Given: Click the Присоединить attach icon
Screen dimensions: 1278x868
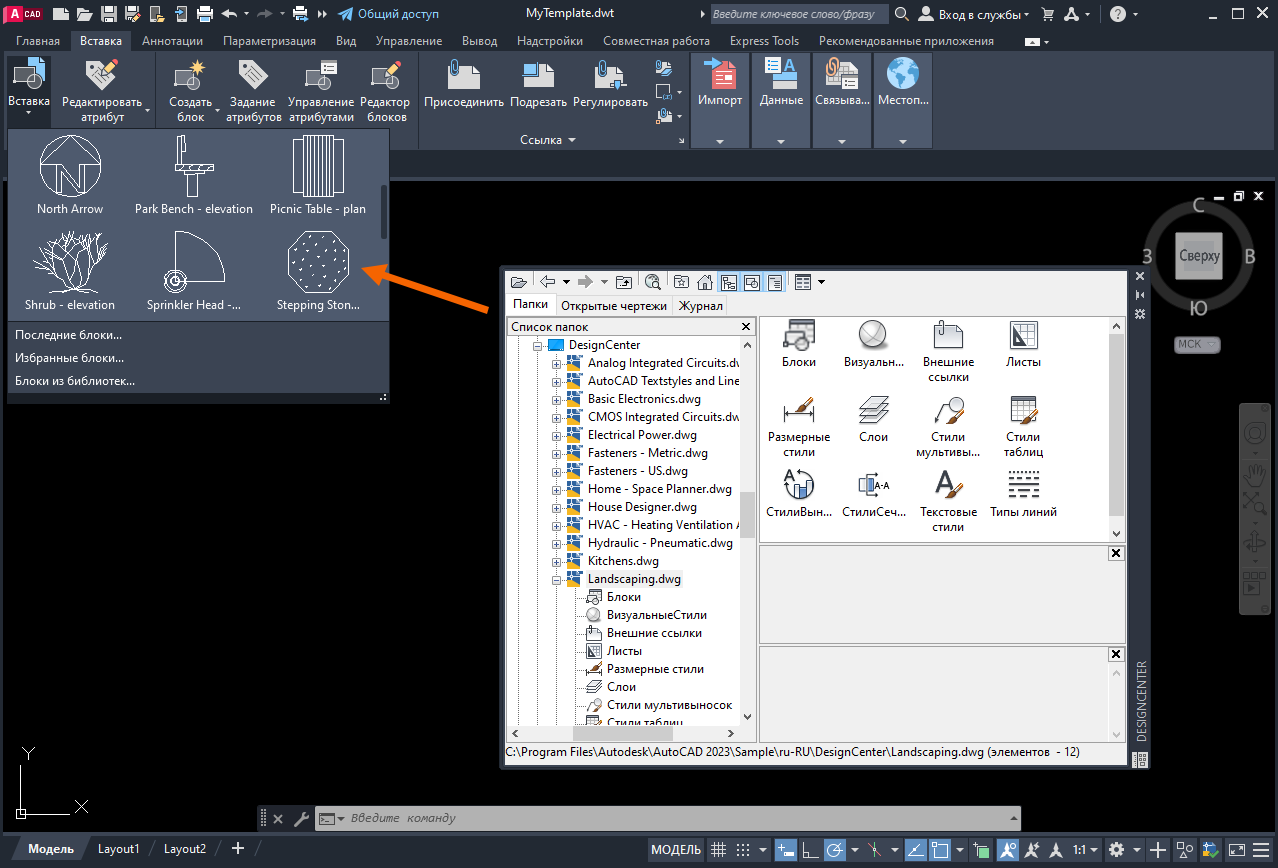Looking at the screenshot, I should click(463, 85).
